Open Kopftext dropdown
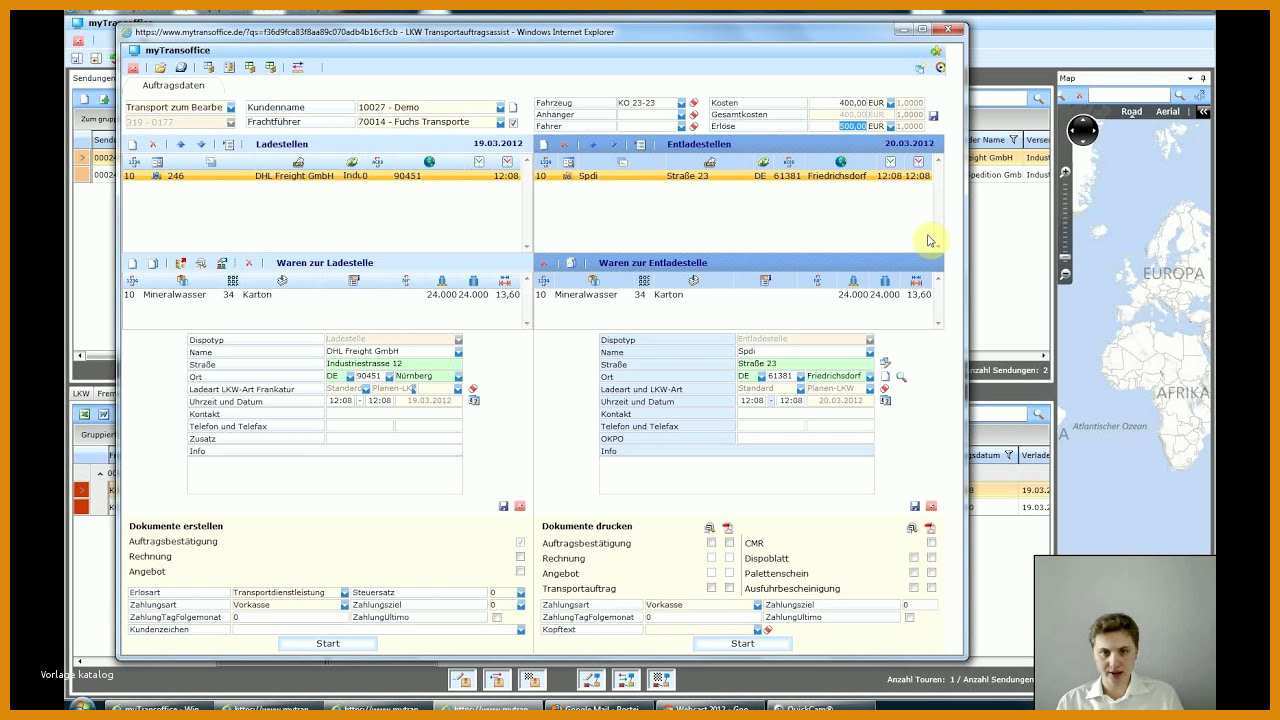Viewport: 1280px width, 720px height. pyautogui.click(x=758, y=629)
